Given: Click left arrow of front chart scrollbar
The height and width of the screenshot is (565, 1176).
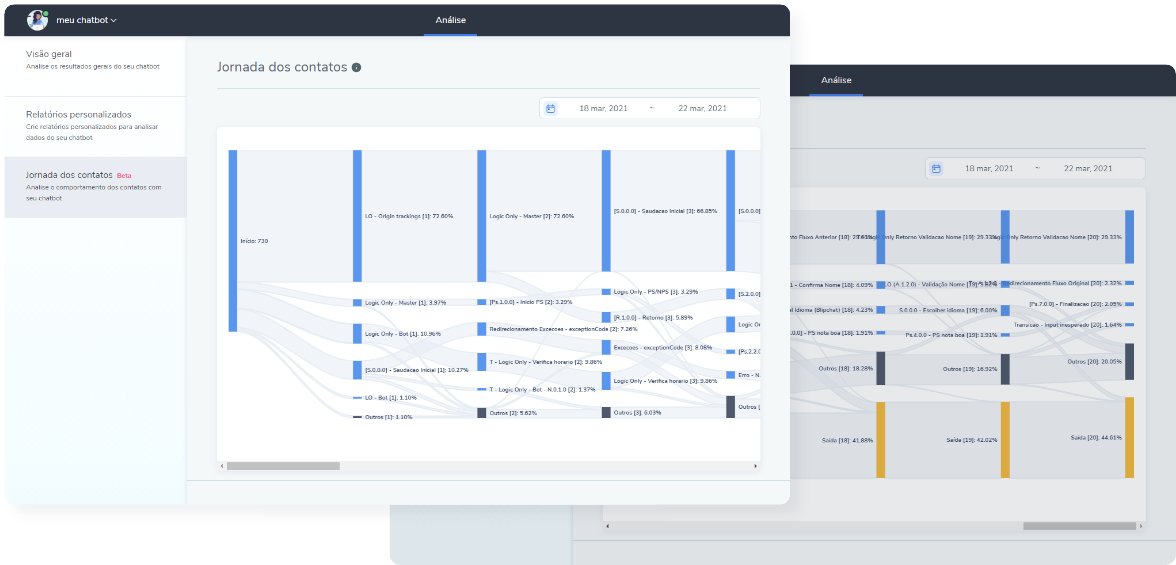Looking at the screenshot, I should point(222,466).
